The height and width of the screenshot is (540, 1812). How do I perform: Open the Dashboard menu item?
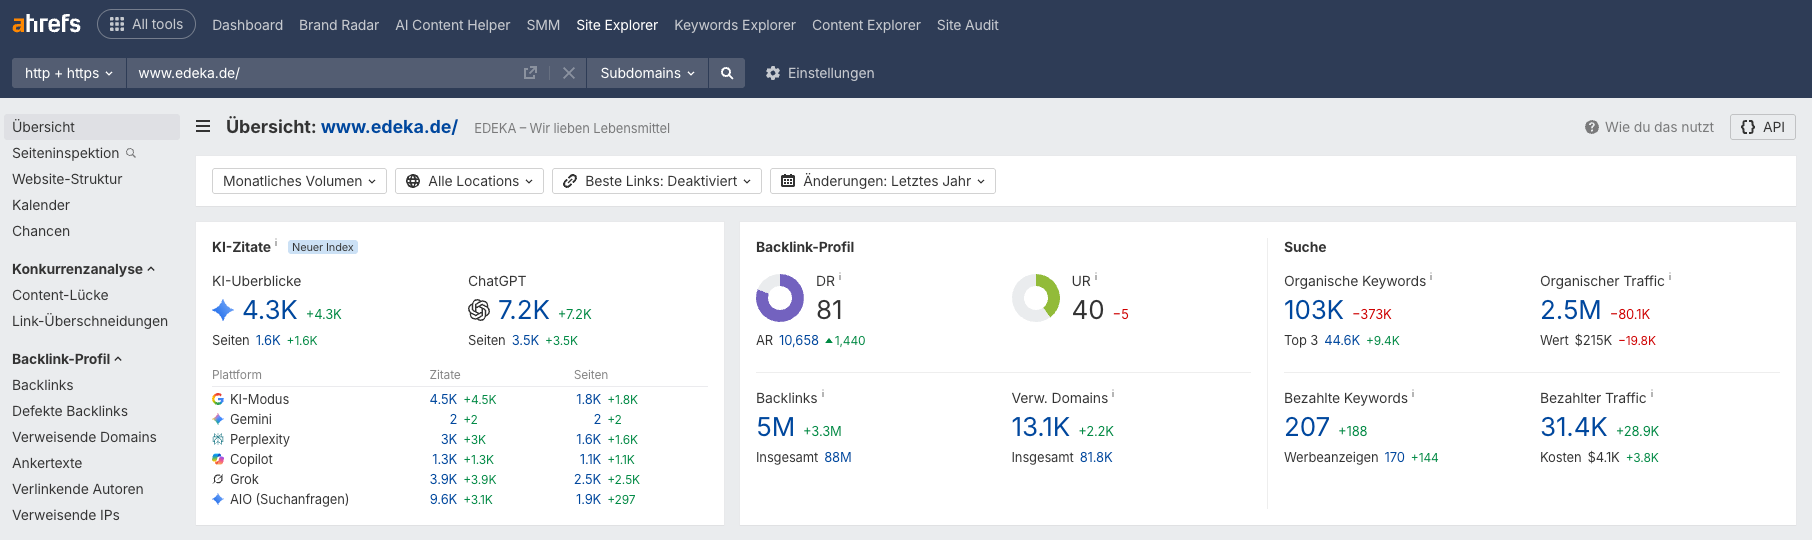247,25
